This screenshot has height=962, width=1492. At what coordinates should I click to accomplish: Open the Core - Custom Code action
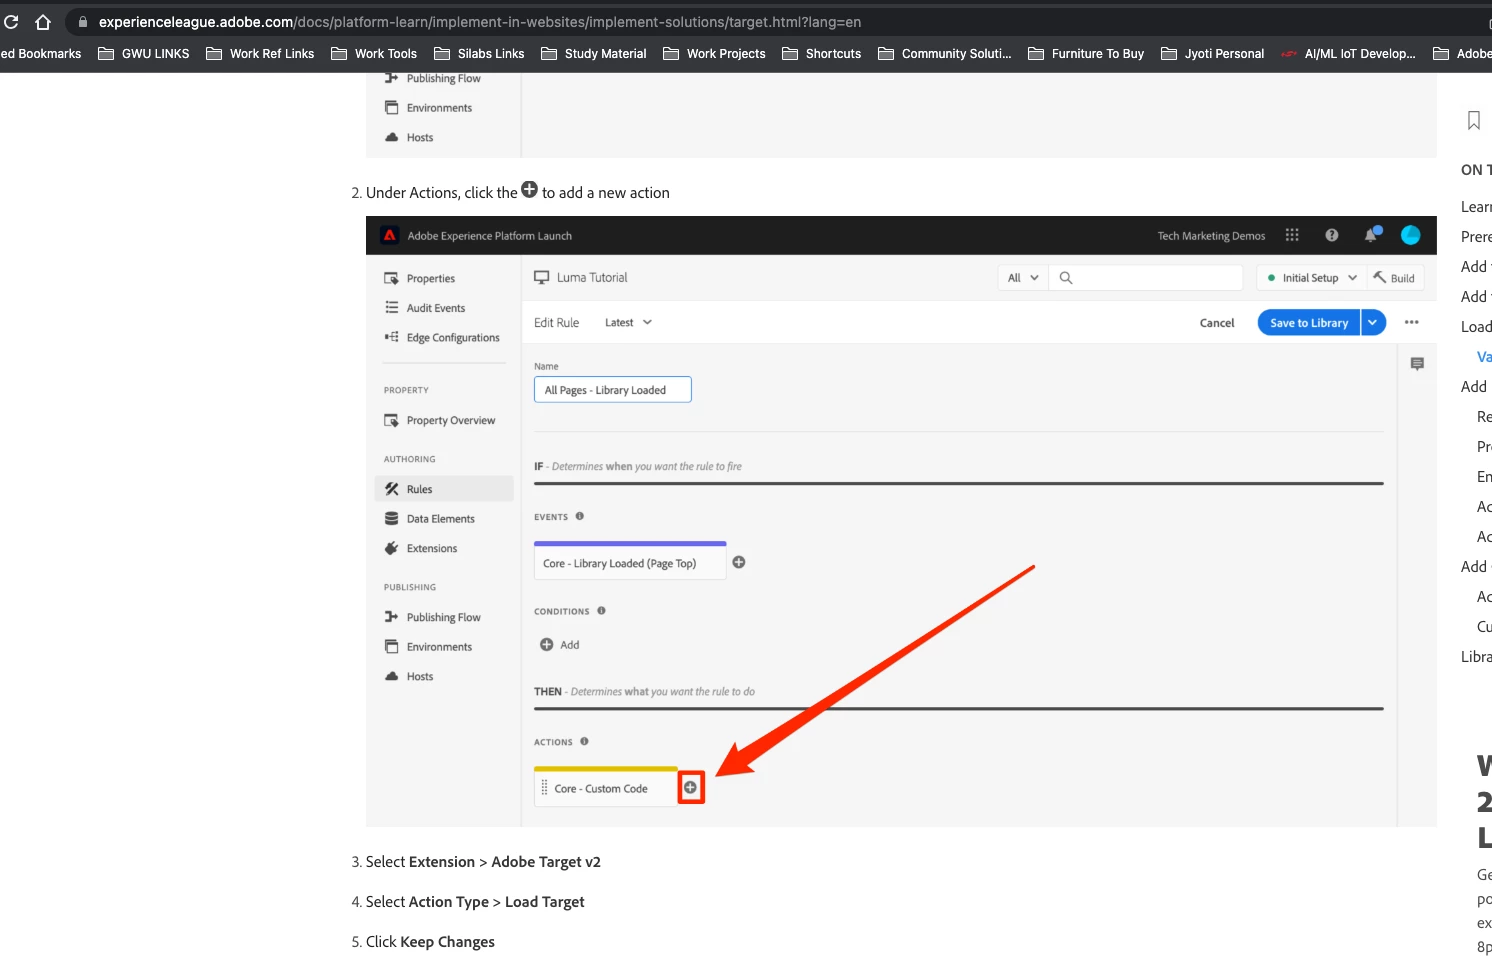606,788
